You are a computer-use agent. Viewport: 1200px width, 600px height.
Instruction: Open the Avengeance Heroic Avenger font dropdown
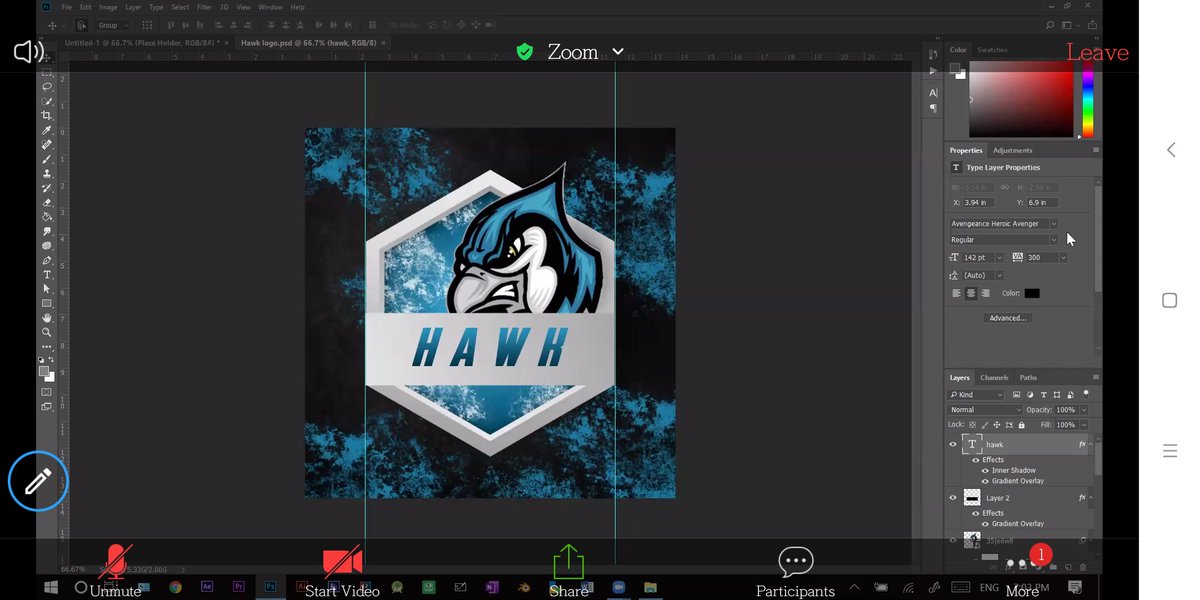[1055, 223]
